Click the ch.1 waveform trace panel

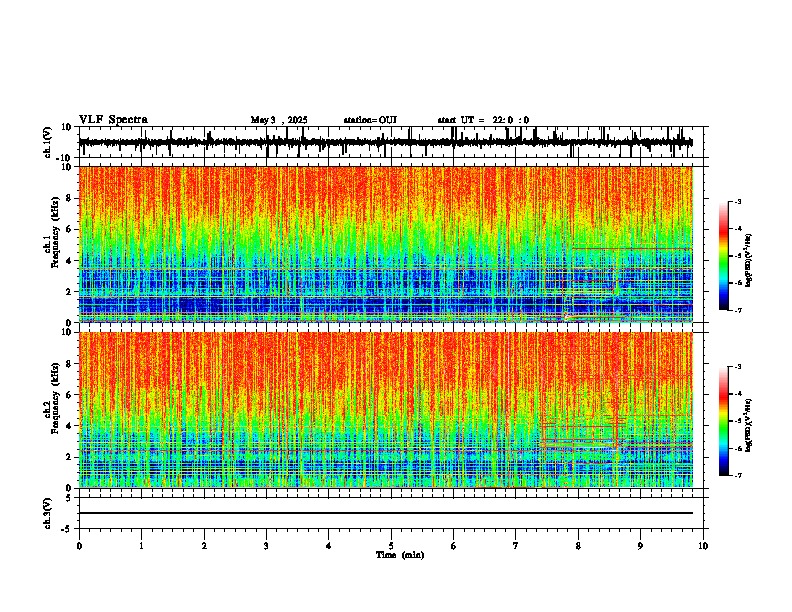pos(391,142)
